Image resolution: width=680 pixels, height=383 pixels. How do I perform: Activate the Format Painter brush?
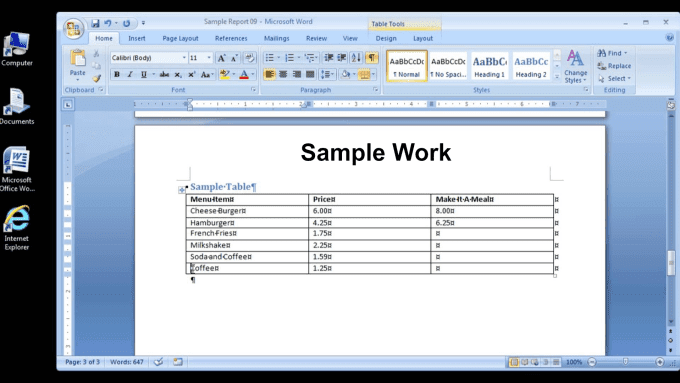96,78
